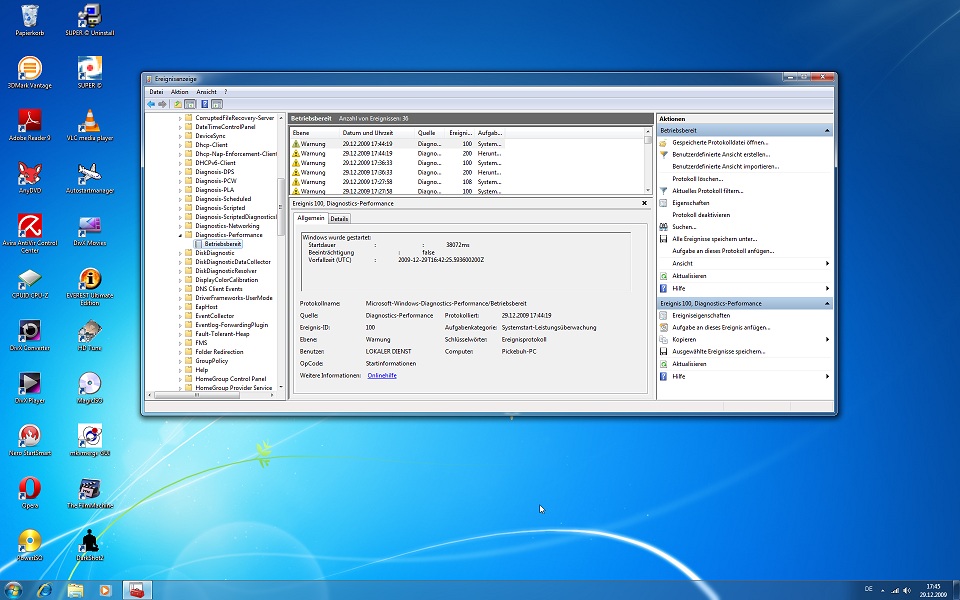Switch to the Details tab
Image resolution: width=960 pixels, height=600 pixels.
340,218
